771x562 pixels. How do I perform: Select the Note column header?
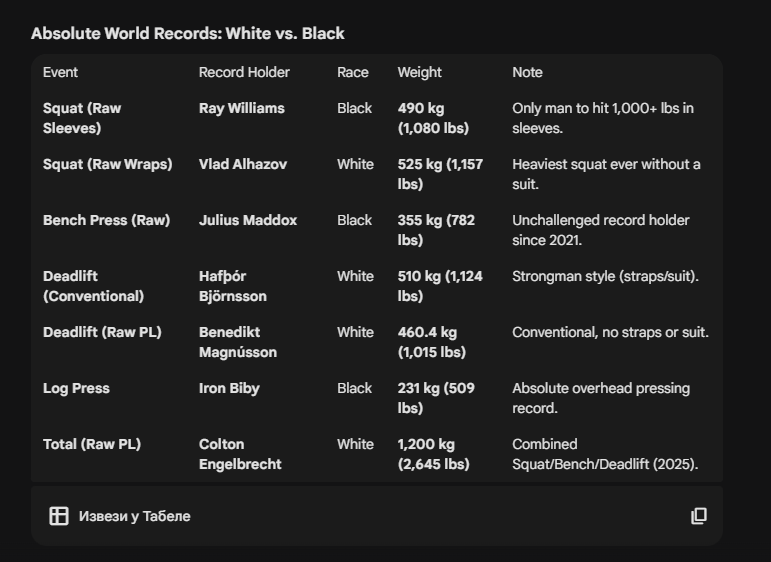[527, 72]
